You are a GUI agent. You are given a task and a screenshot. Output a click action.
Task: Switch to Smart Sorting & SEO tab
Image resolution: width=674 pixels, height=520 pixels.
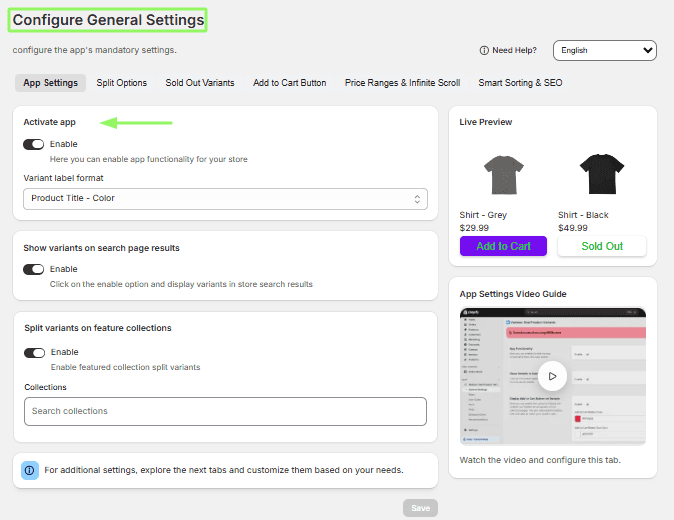tap(520, 83)
